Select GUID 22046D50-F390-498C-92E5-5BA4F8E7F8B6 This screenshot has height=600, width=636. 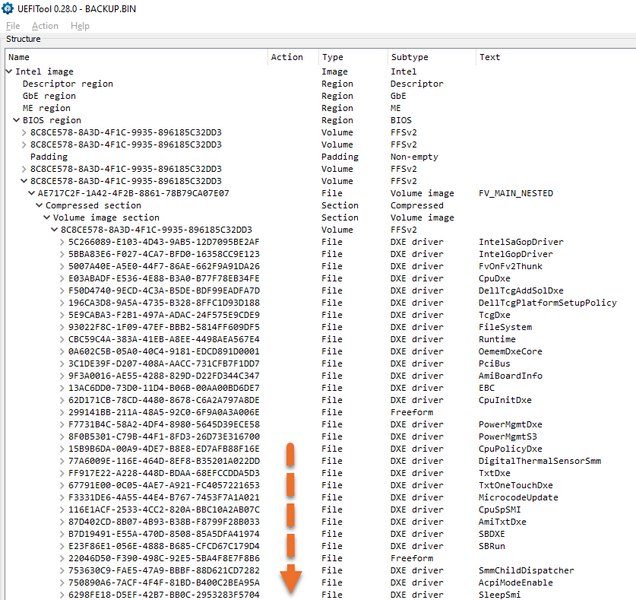(x=164, y=558)
